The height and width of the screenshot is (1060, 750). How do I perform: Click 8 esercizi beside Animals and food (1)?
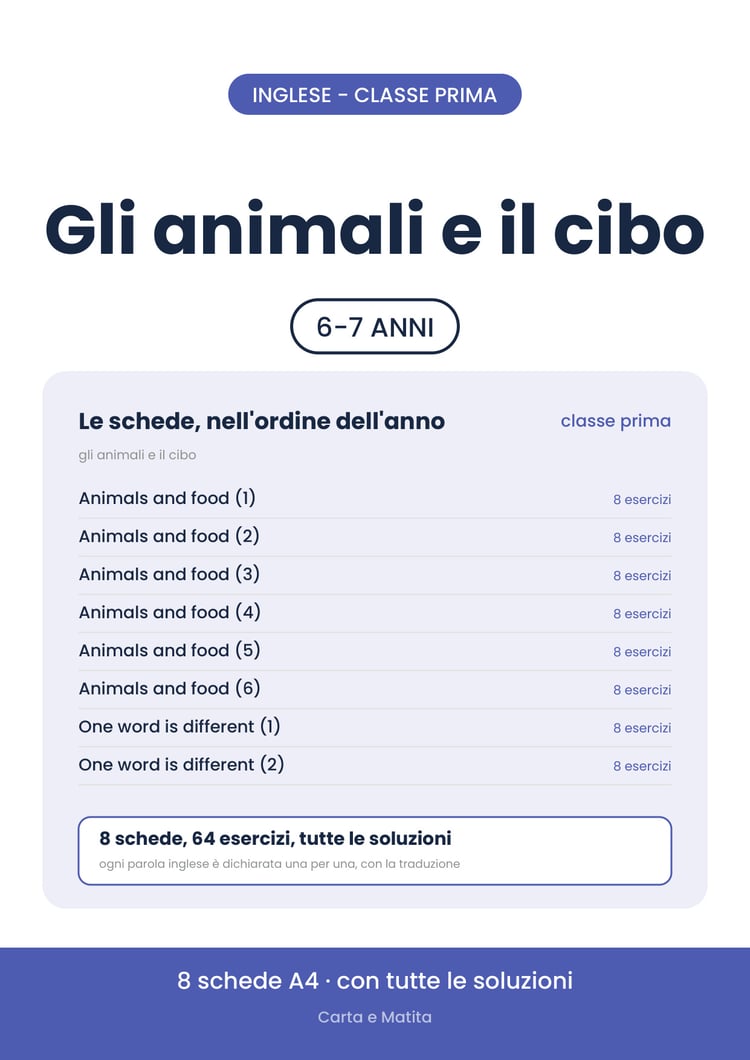[x=642, y=500]
